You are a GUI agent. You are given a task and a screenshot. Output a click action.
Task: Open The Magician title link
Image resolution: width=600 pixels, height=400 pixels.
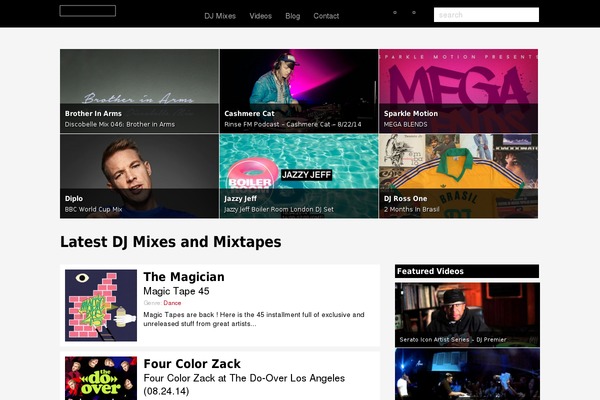click(x=184, y=277)
